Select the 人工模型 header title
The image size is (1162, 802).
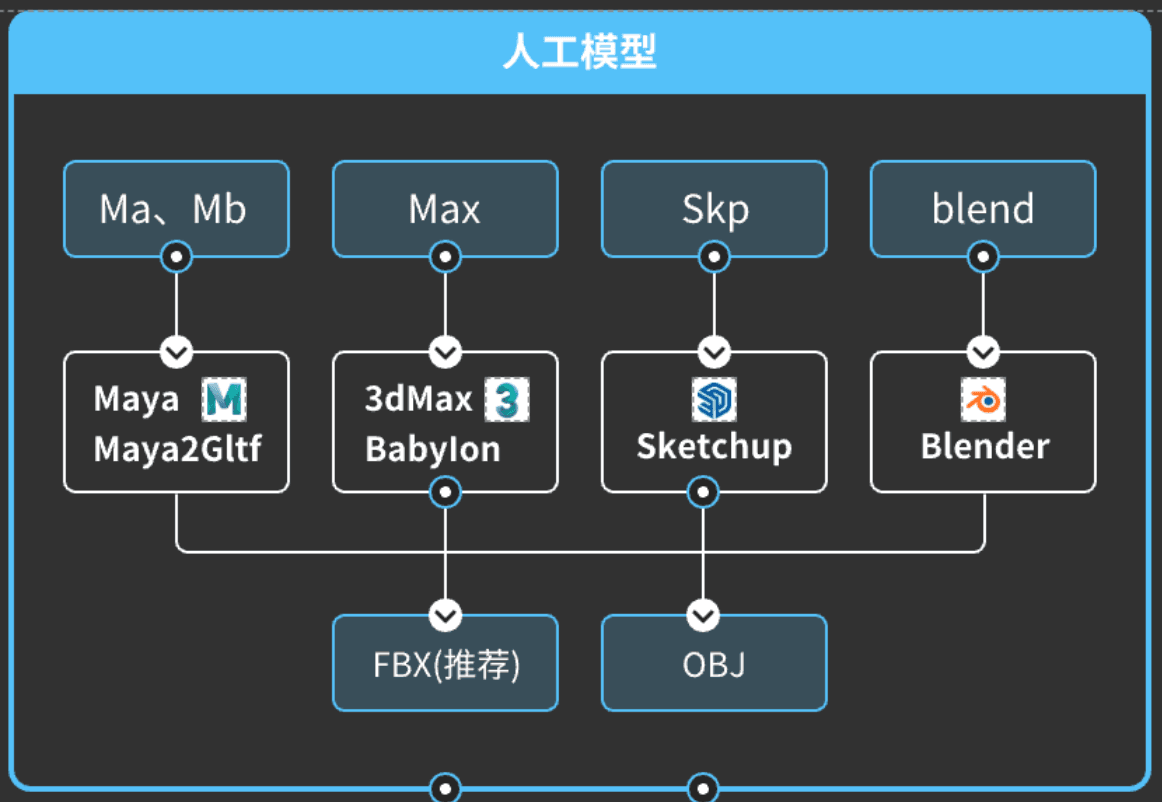pyautogui.click(x=580, y=52)
